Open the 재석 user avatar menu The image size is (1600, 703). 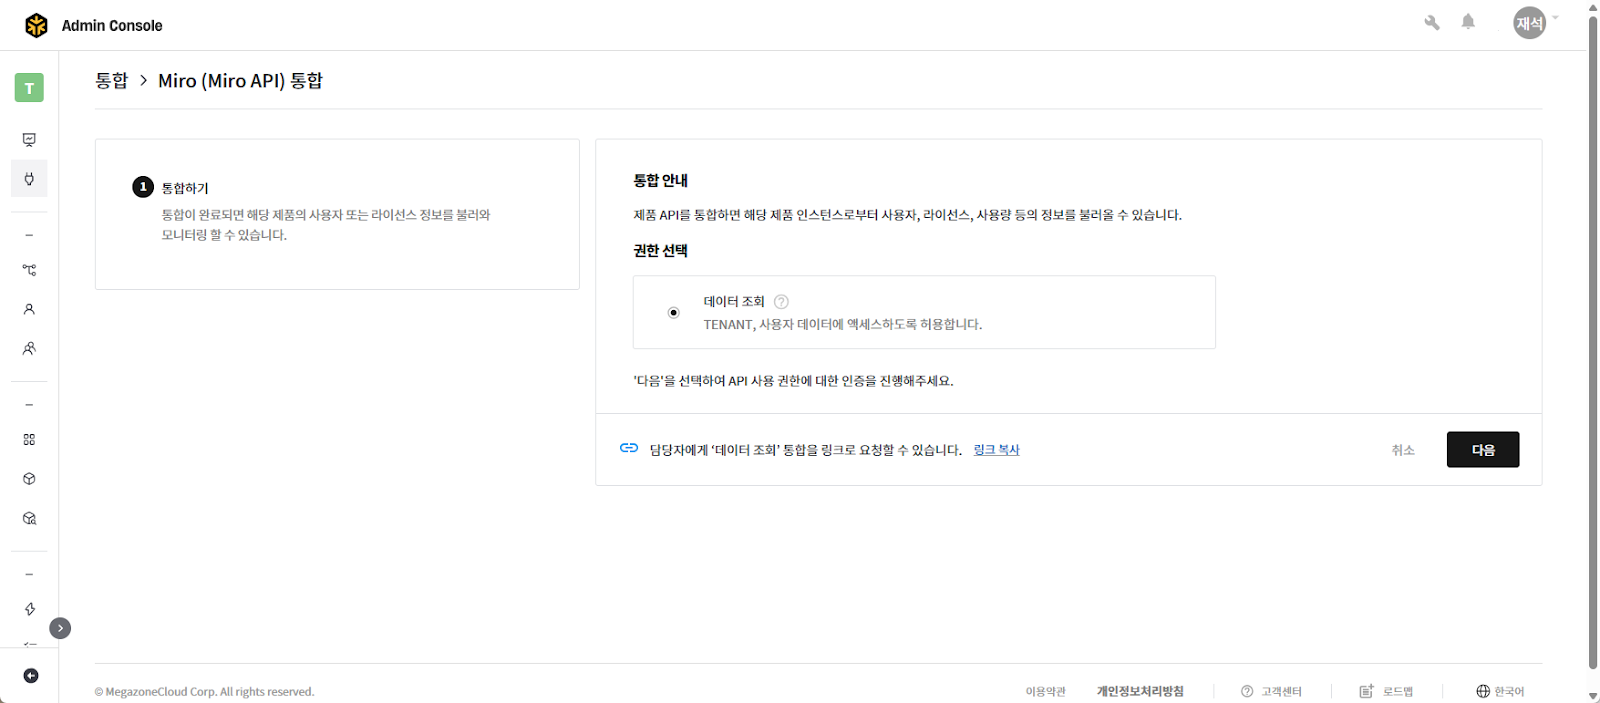pyautogui.click(x=1530, y=23)
